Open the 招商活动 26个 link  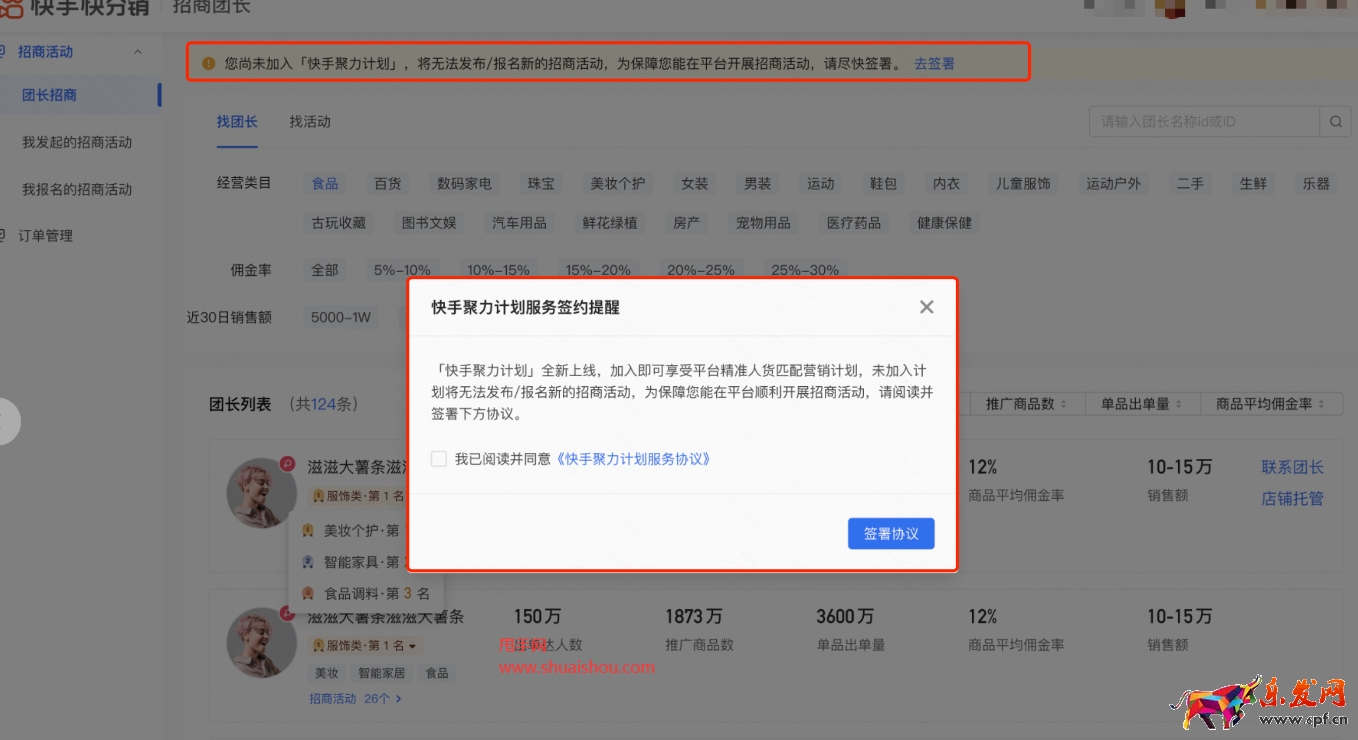[x=355, y=699]
